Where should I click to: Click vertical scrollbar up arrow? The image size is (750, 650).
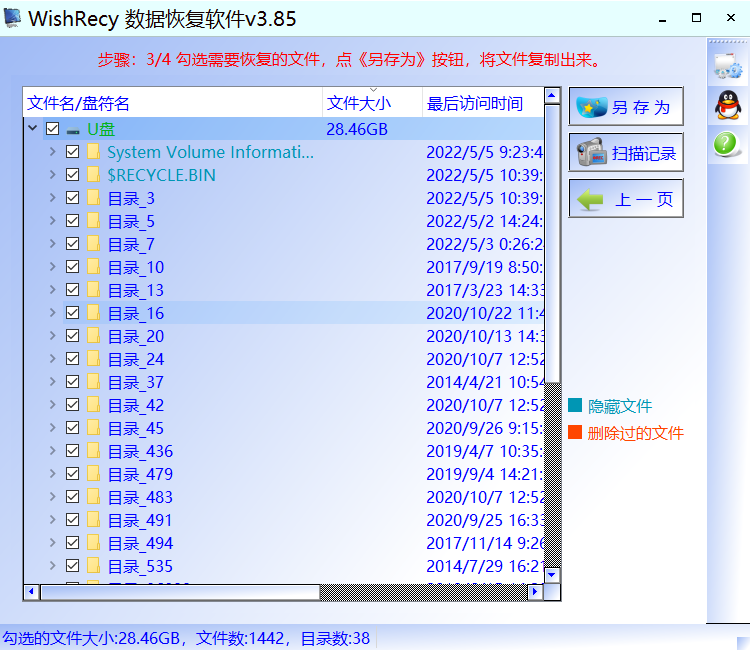pos(552,96)
